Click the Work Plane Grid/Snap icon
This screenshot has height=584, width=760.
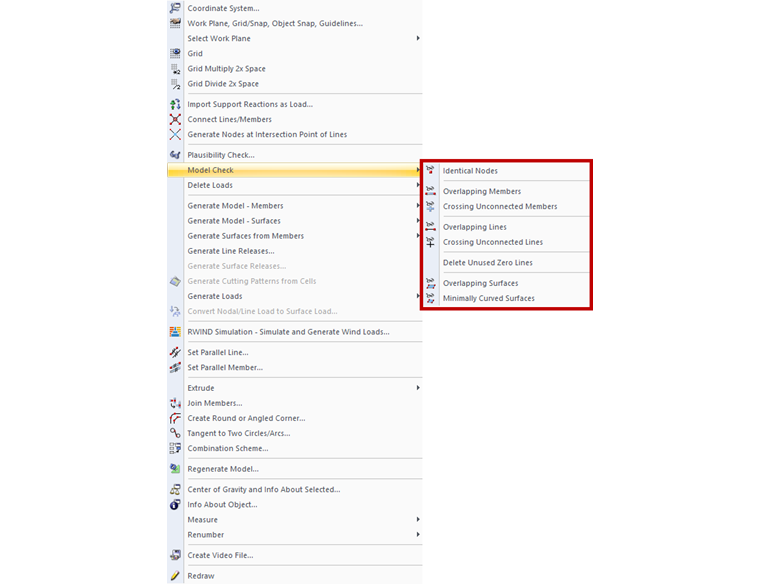point(175,23)
